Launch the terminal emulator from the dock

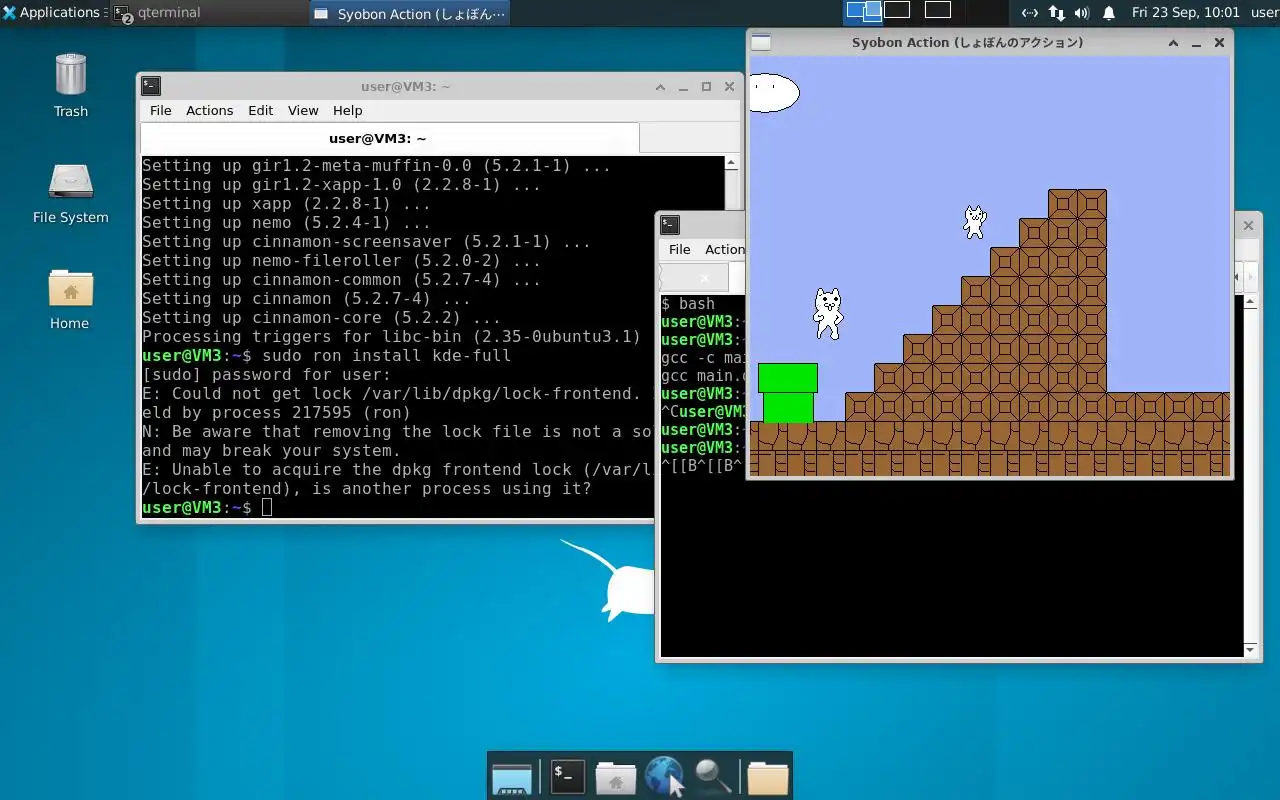567,776
